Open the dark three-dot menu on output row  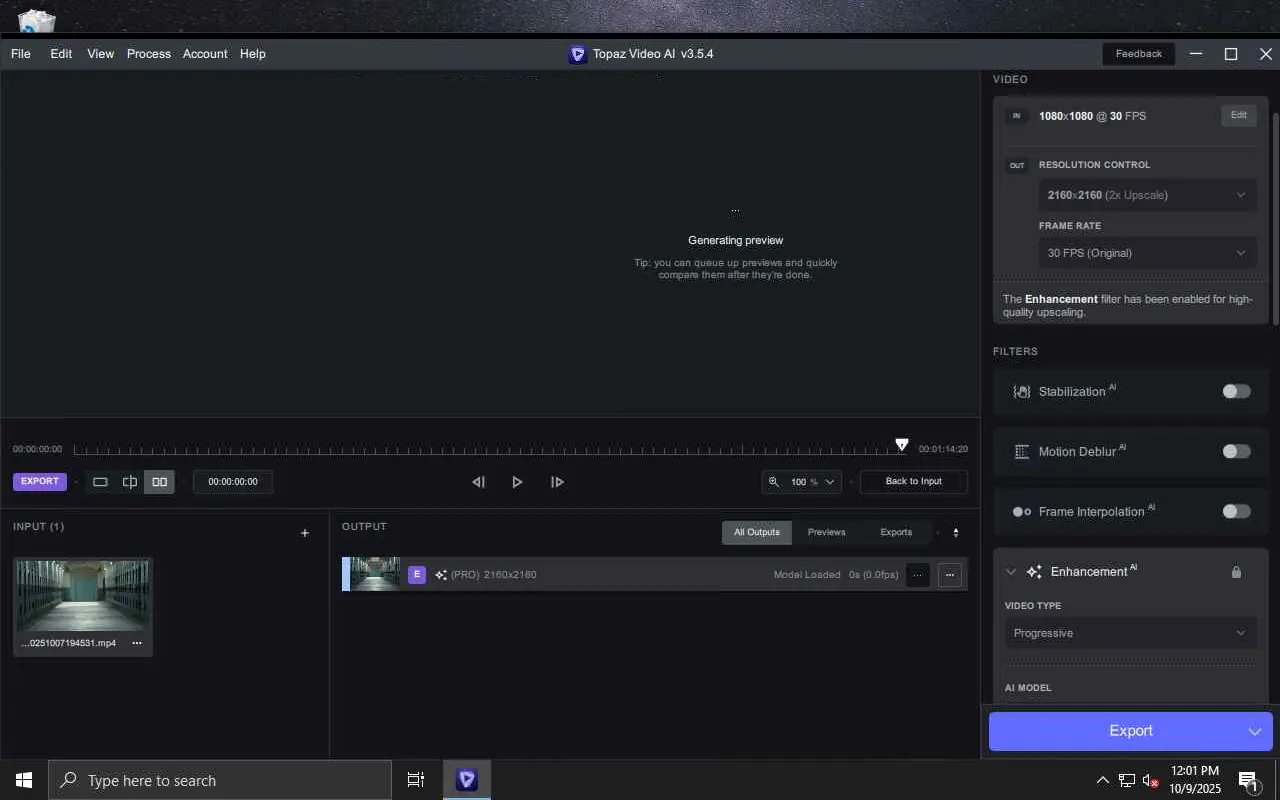coord(917,575)
